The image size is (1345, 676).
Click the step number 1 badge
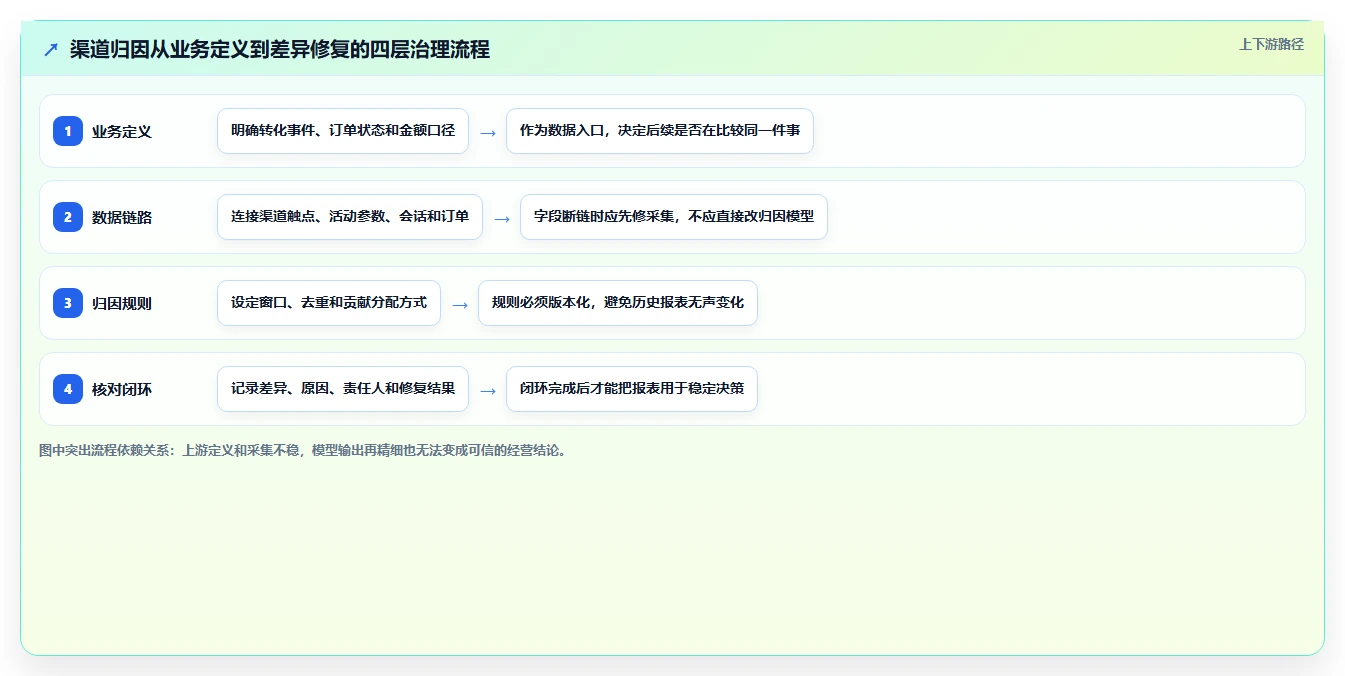click(x=68, y=131)
